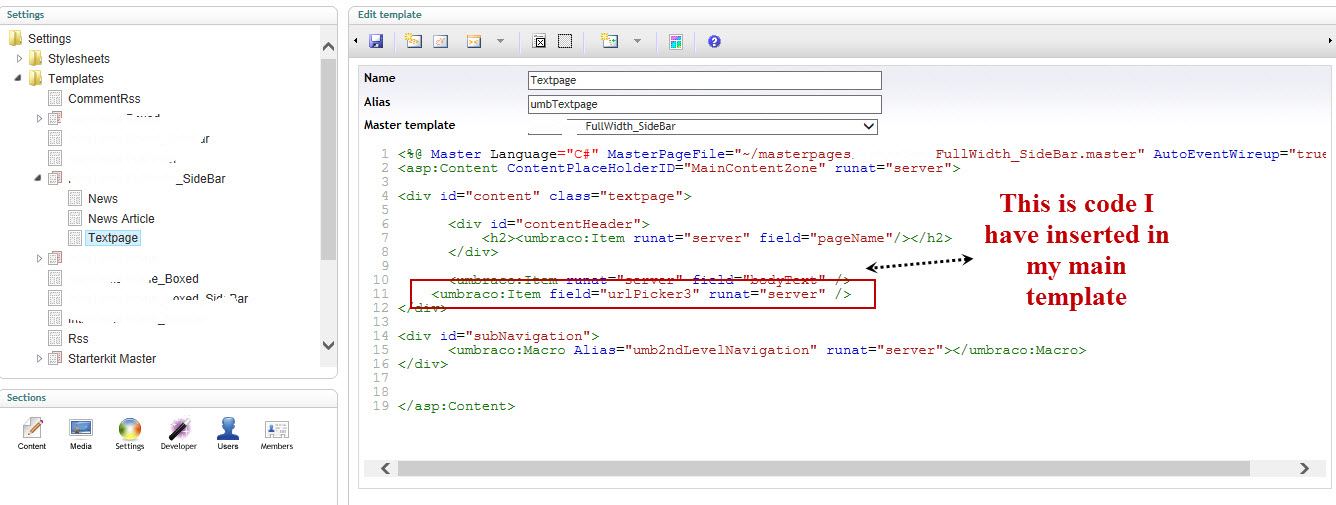Viewport: 1336px width, 505px height.
Task: Click the Alias field umbTextpage
Action: 705,104
